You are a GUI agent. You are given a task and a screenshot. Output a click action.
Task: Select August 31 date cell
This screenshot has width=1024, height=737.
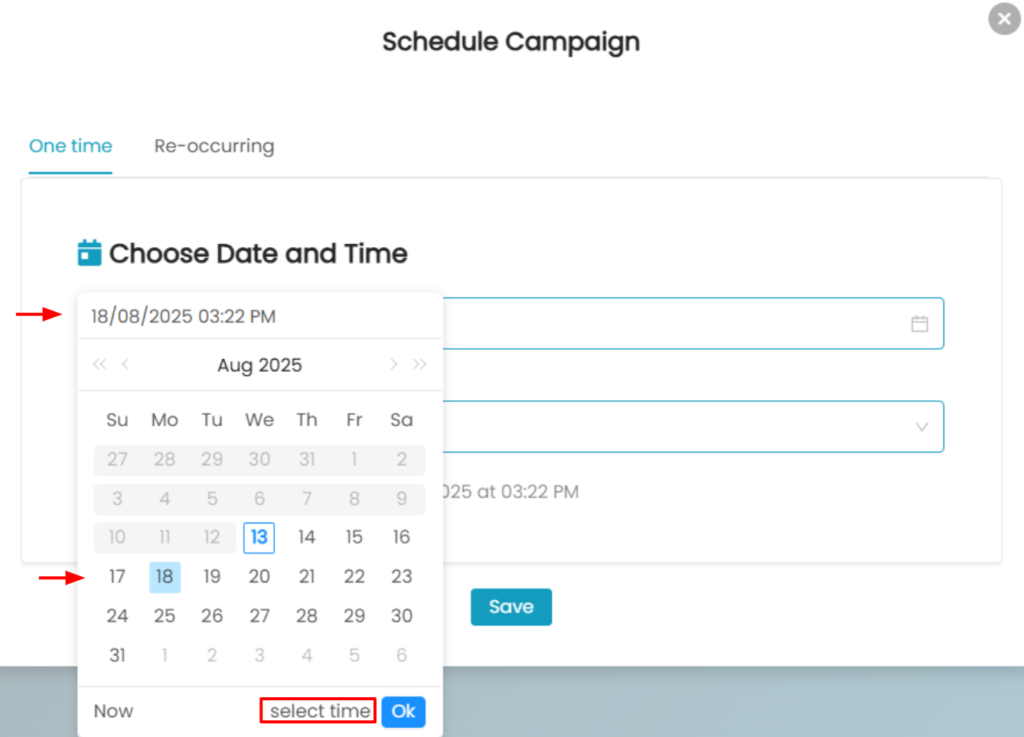(117, 655)
